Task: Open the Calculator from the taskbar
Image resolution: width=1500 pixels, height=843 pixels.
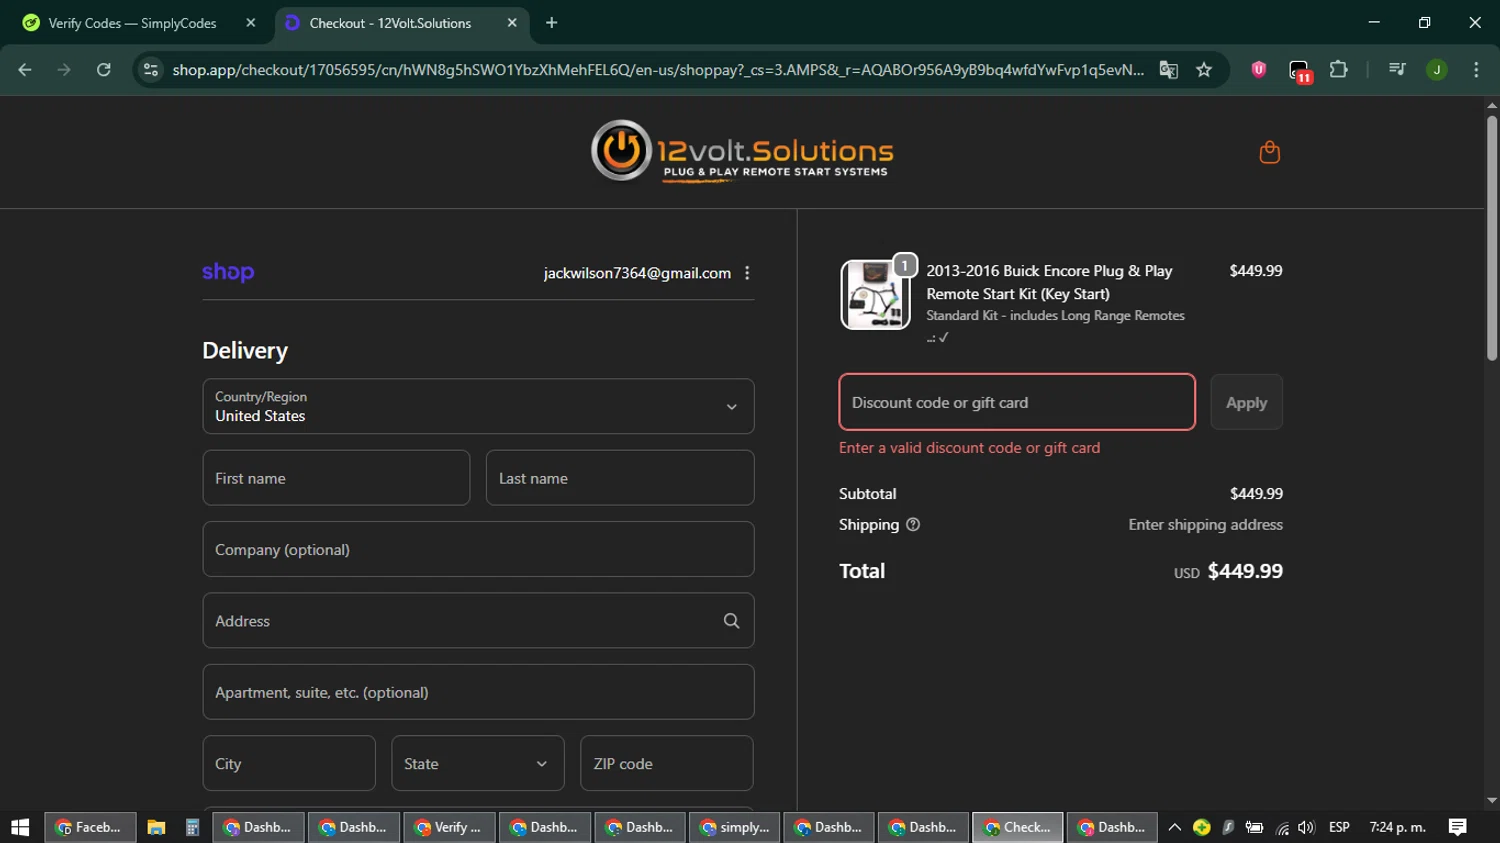Action: [192, 827]
